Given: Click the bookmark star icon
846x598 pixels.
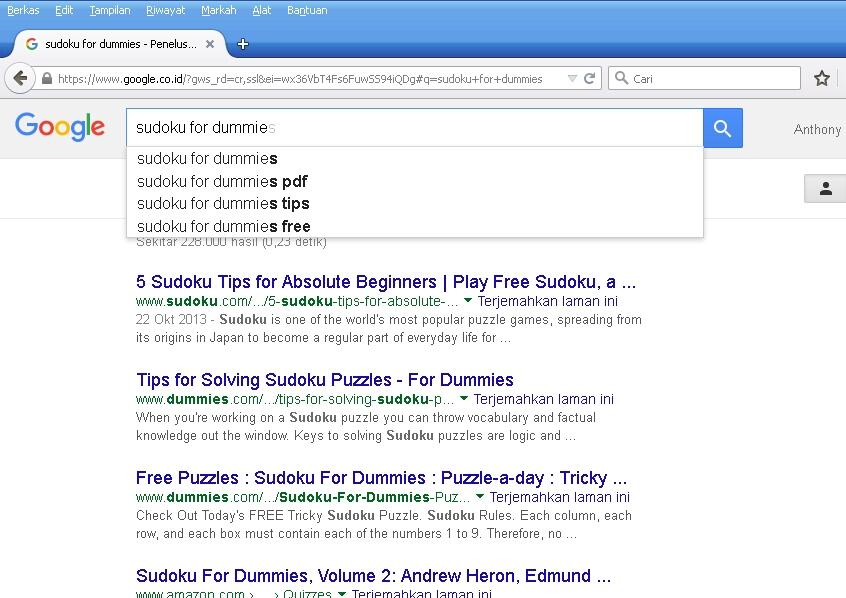Looking at the screenshot, I should click(822, 79).
